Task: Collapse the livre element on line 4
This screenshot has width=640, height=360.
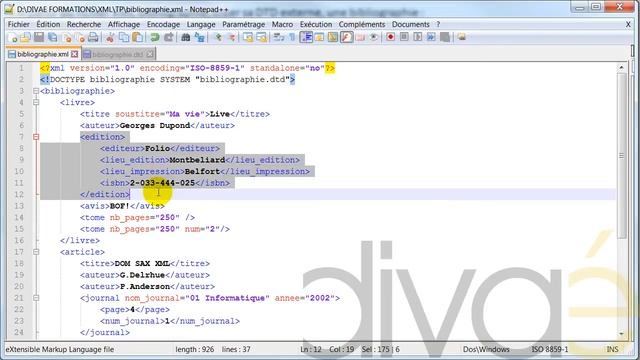Action: click(x=36, y=102)
